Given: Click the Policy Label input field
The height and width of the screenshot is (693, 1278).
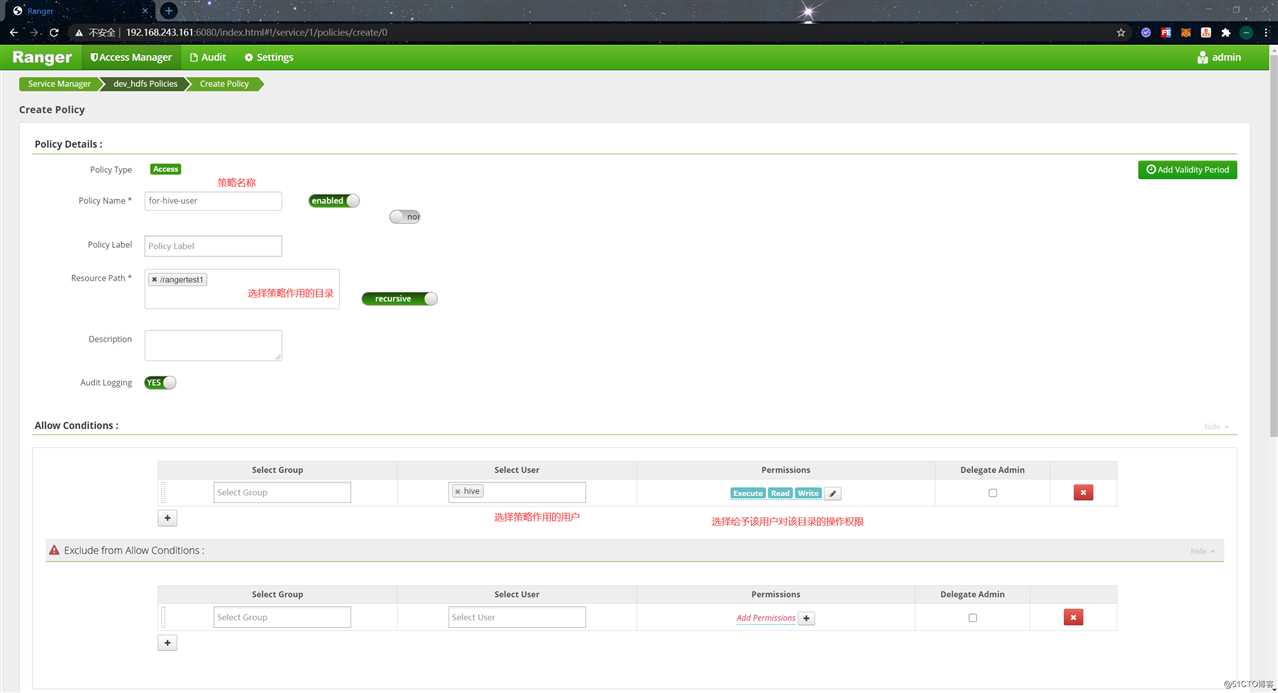Looking at the screenshot, I should coord(213,246).
